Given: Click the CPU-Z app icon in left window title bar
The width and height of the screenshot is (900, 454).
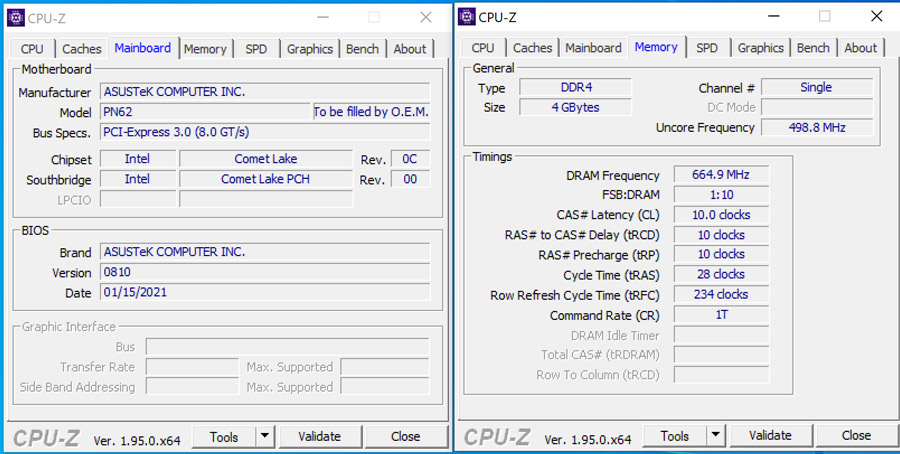Looking at the screenshot, I should click(16, 17).
